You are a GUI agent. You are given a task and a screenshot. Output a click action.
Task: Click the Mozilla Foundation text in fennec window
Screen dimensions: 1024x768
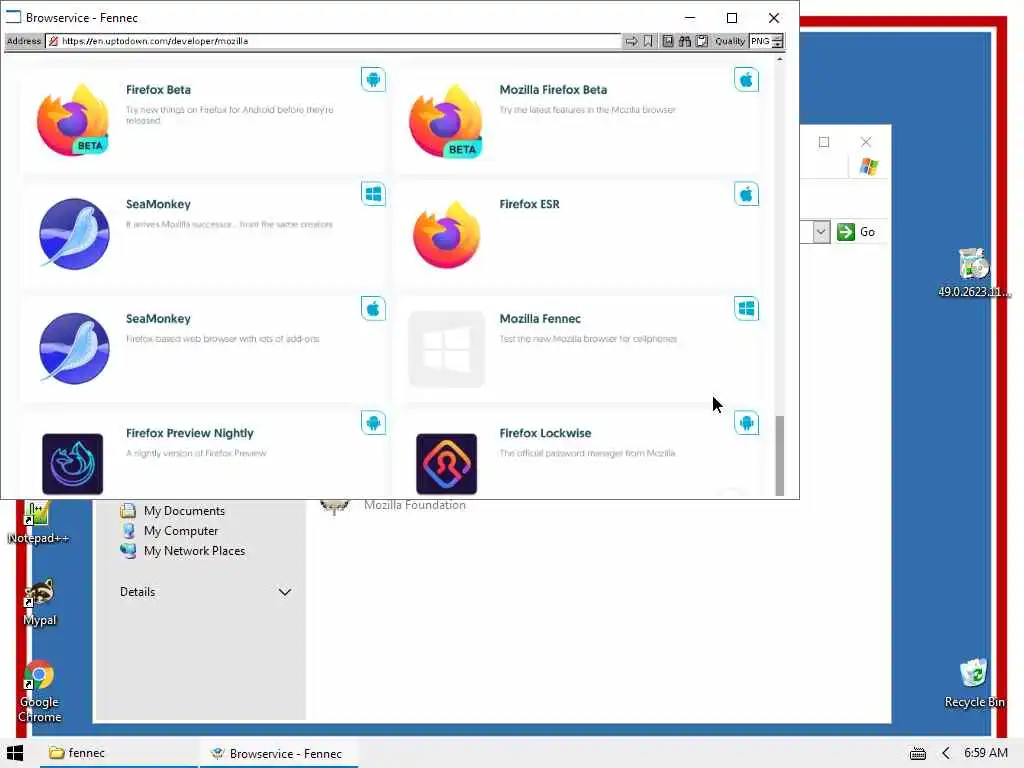pos(415,505)
